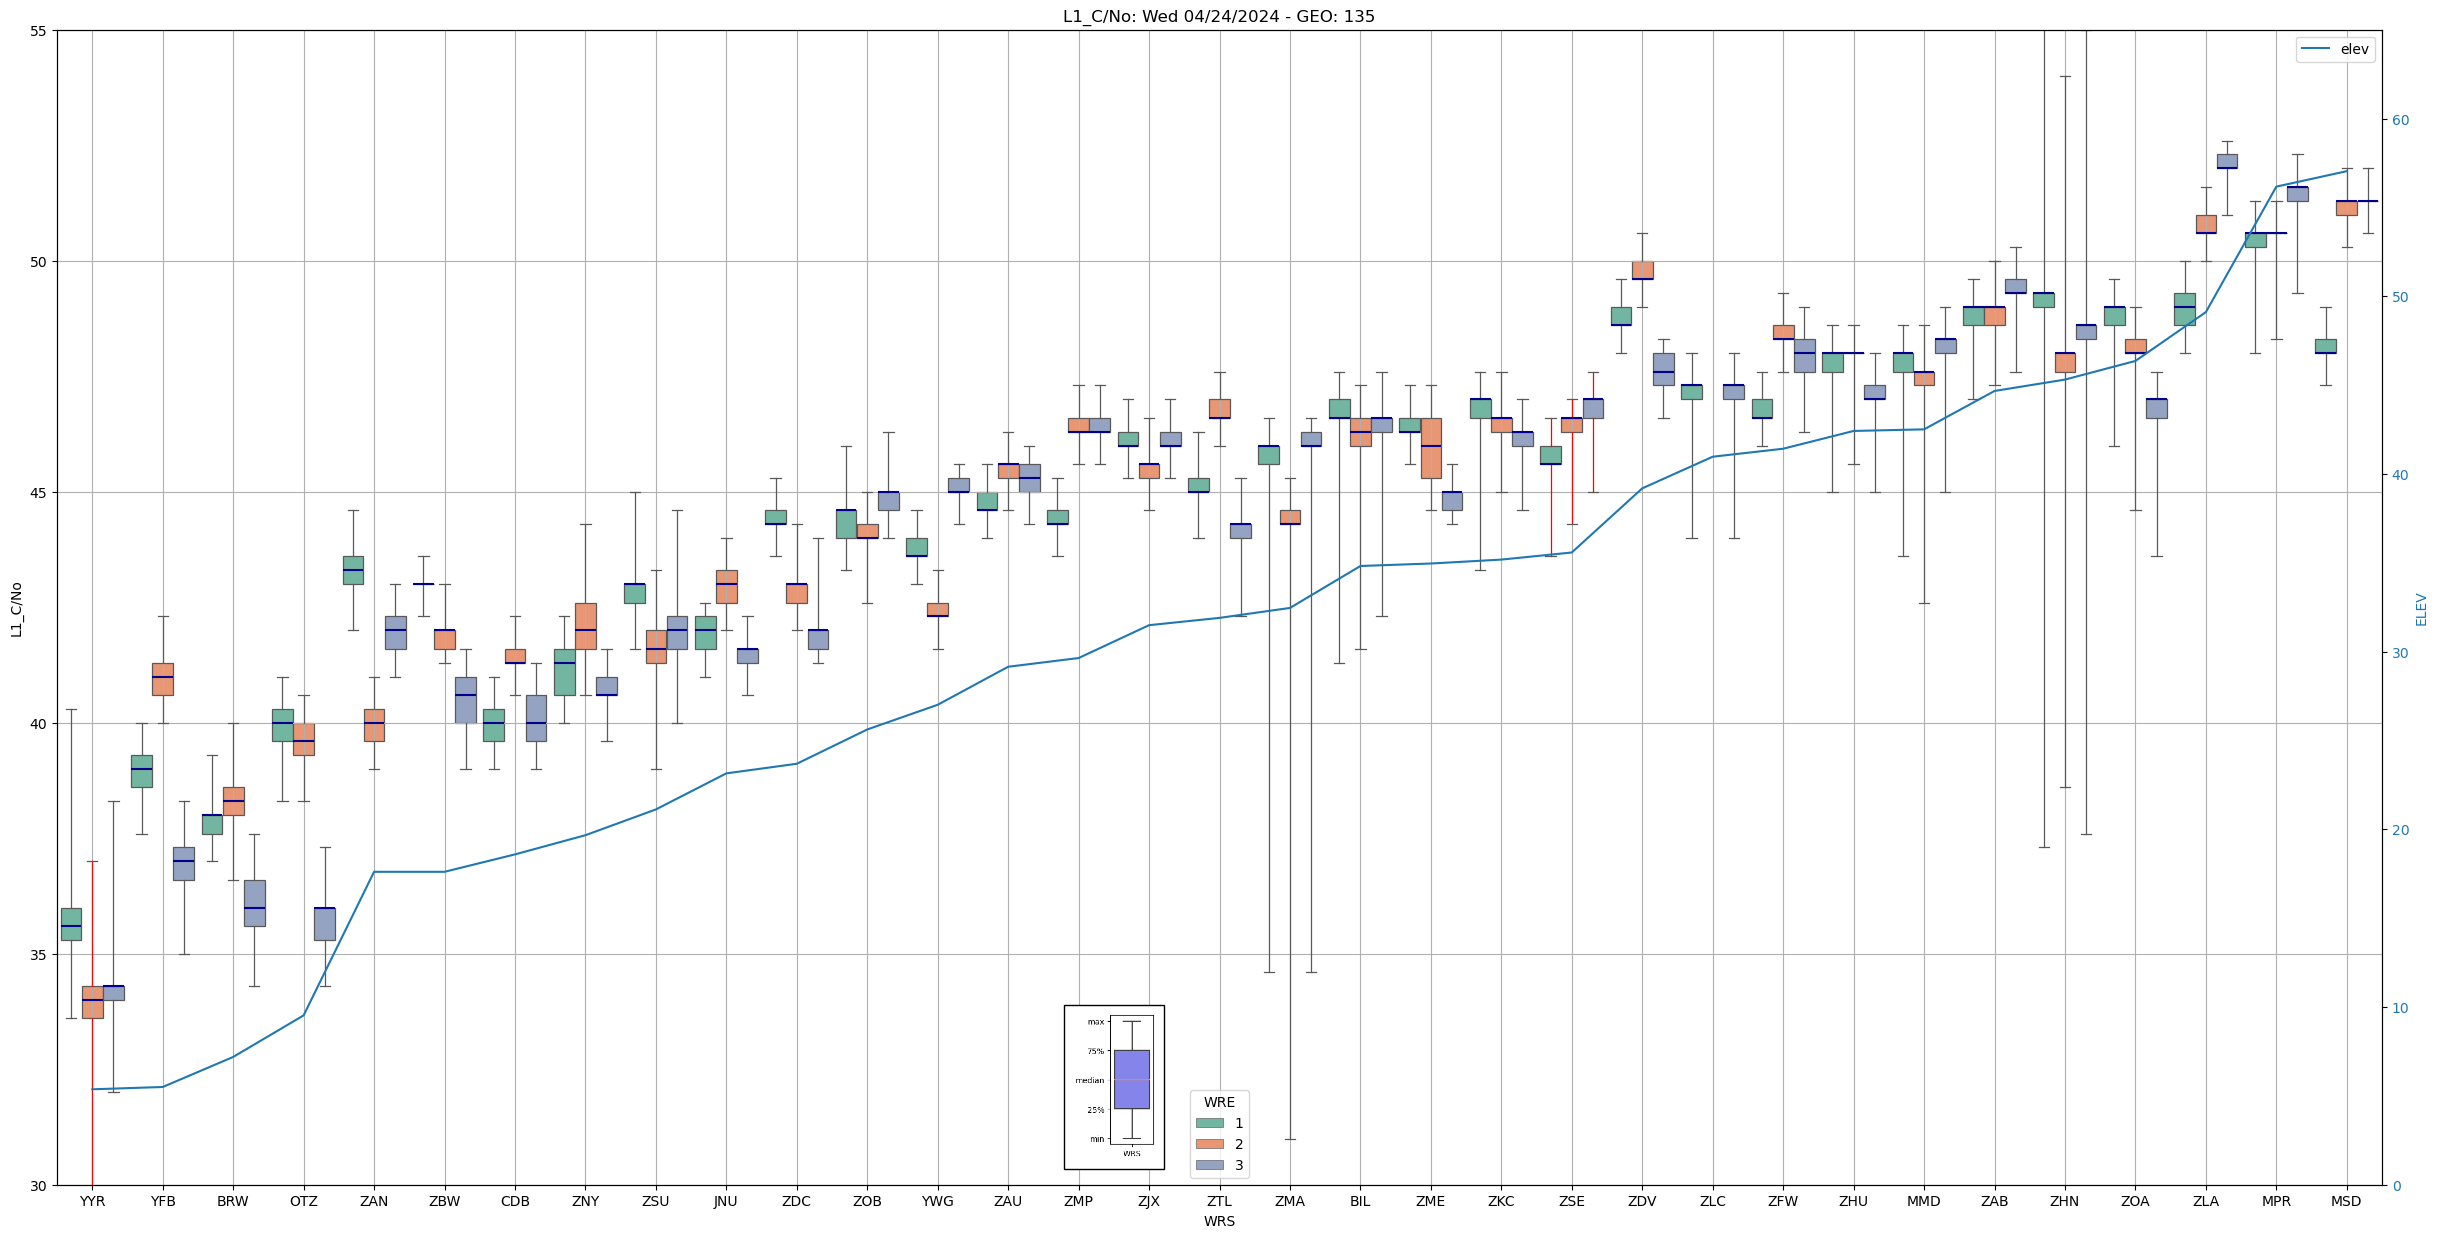Click the ZMP x-axis label
This screenshot has width=2439, height=1238.
point(1079,1201)
